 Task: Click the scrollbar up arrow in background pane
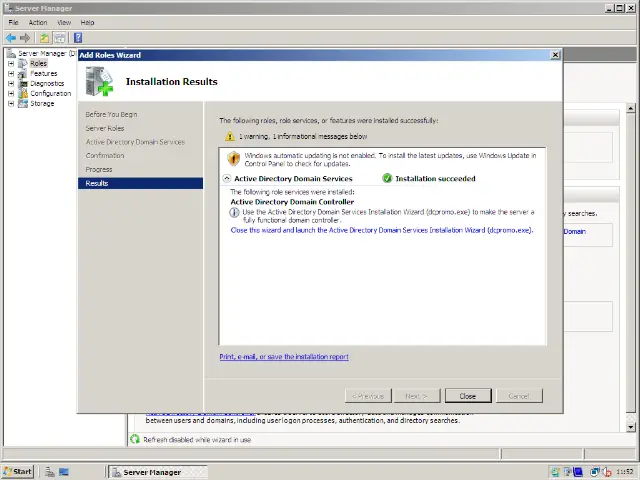[631, 108]
